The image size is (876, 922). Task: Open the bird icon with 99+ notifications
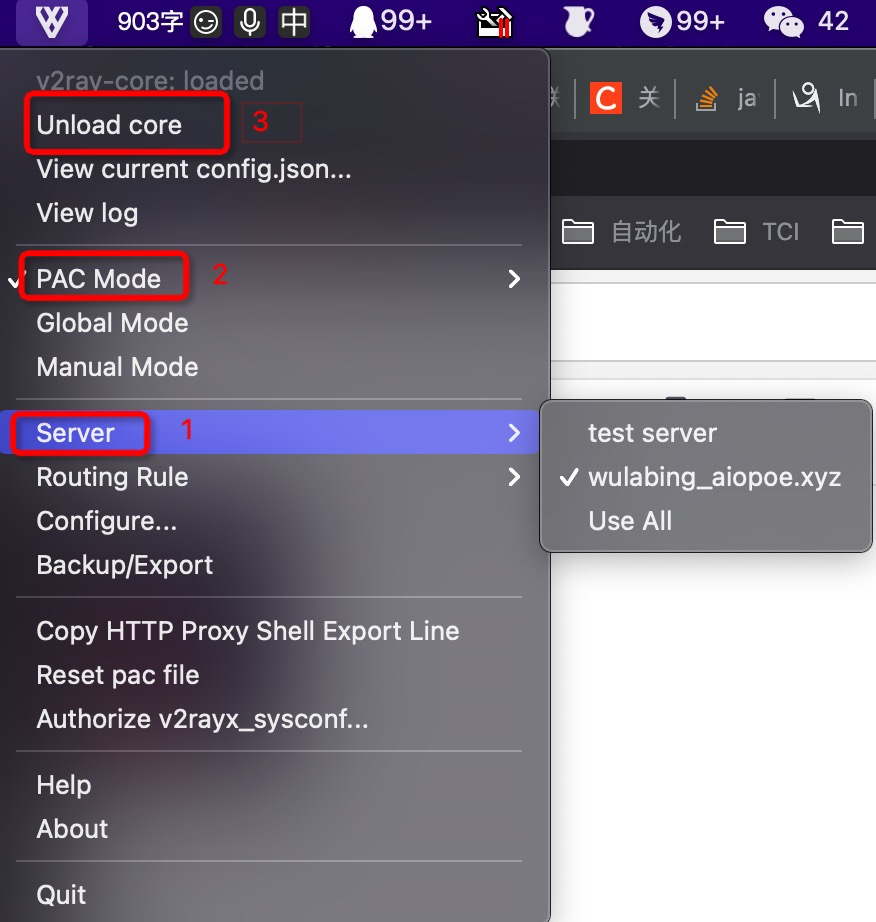682,22
